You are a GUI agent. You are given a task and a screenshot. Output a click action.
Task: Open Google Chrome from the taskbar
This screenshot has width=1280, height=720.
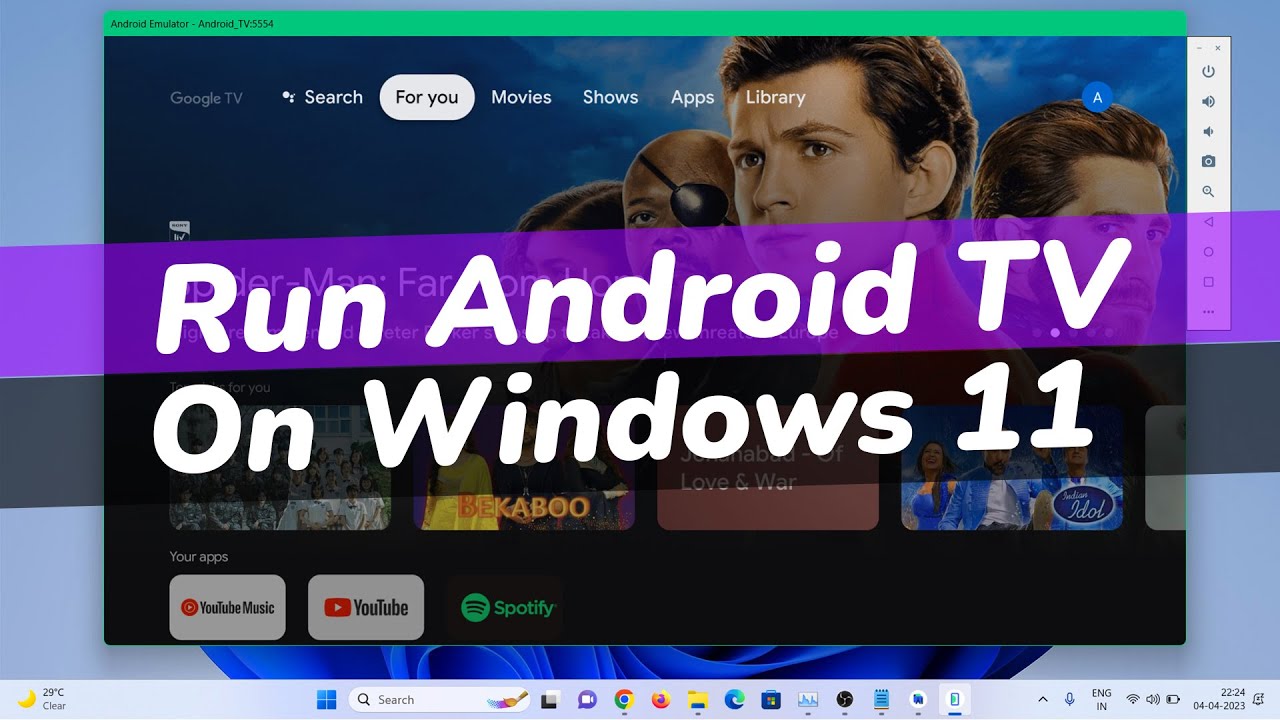click(624, 700)
